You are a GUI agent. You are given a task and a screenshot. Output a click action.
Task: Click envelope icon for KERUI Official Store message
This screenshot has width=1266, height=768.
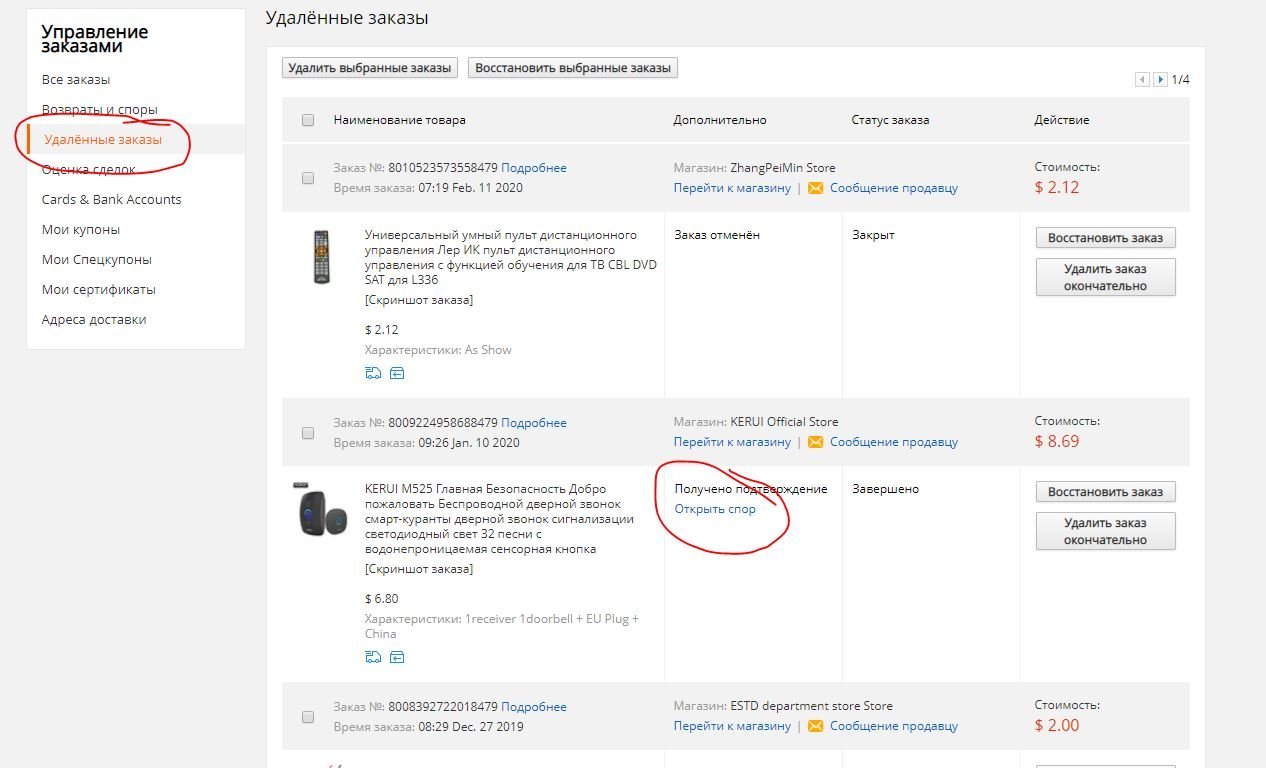click(x=815, y=442)
